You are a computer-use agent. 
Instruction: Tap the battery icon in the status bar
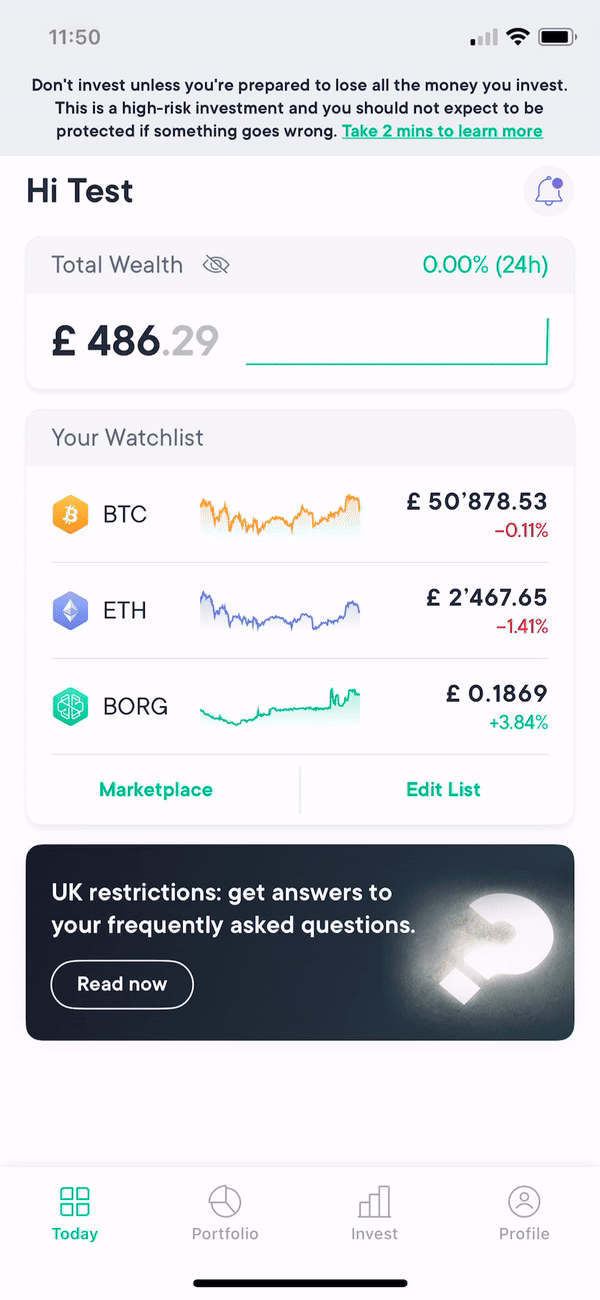coord(557,37)
